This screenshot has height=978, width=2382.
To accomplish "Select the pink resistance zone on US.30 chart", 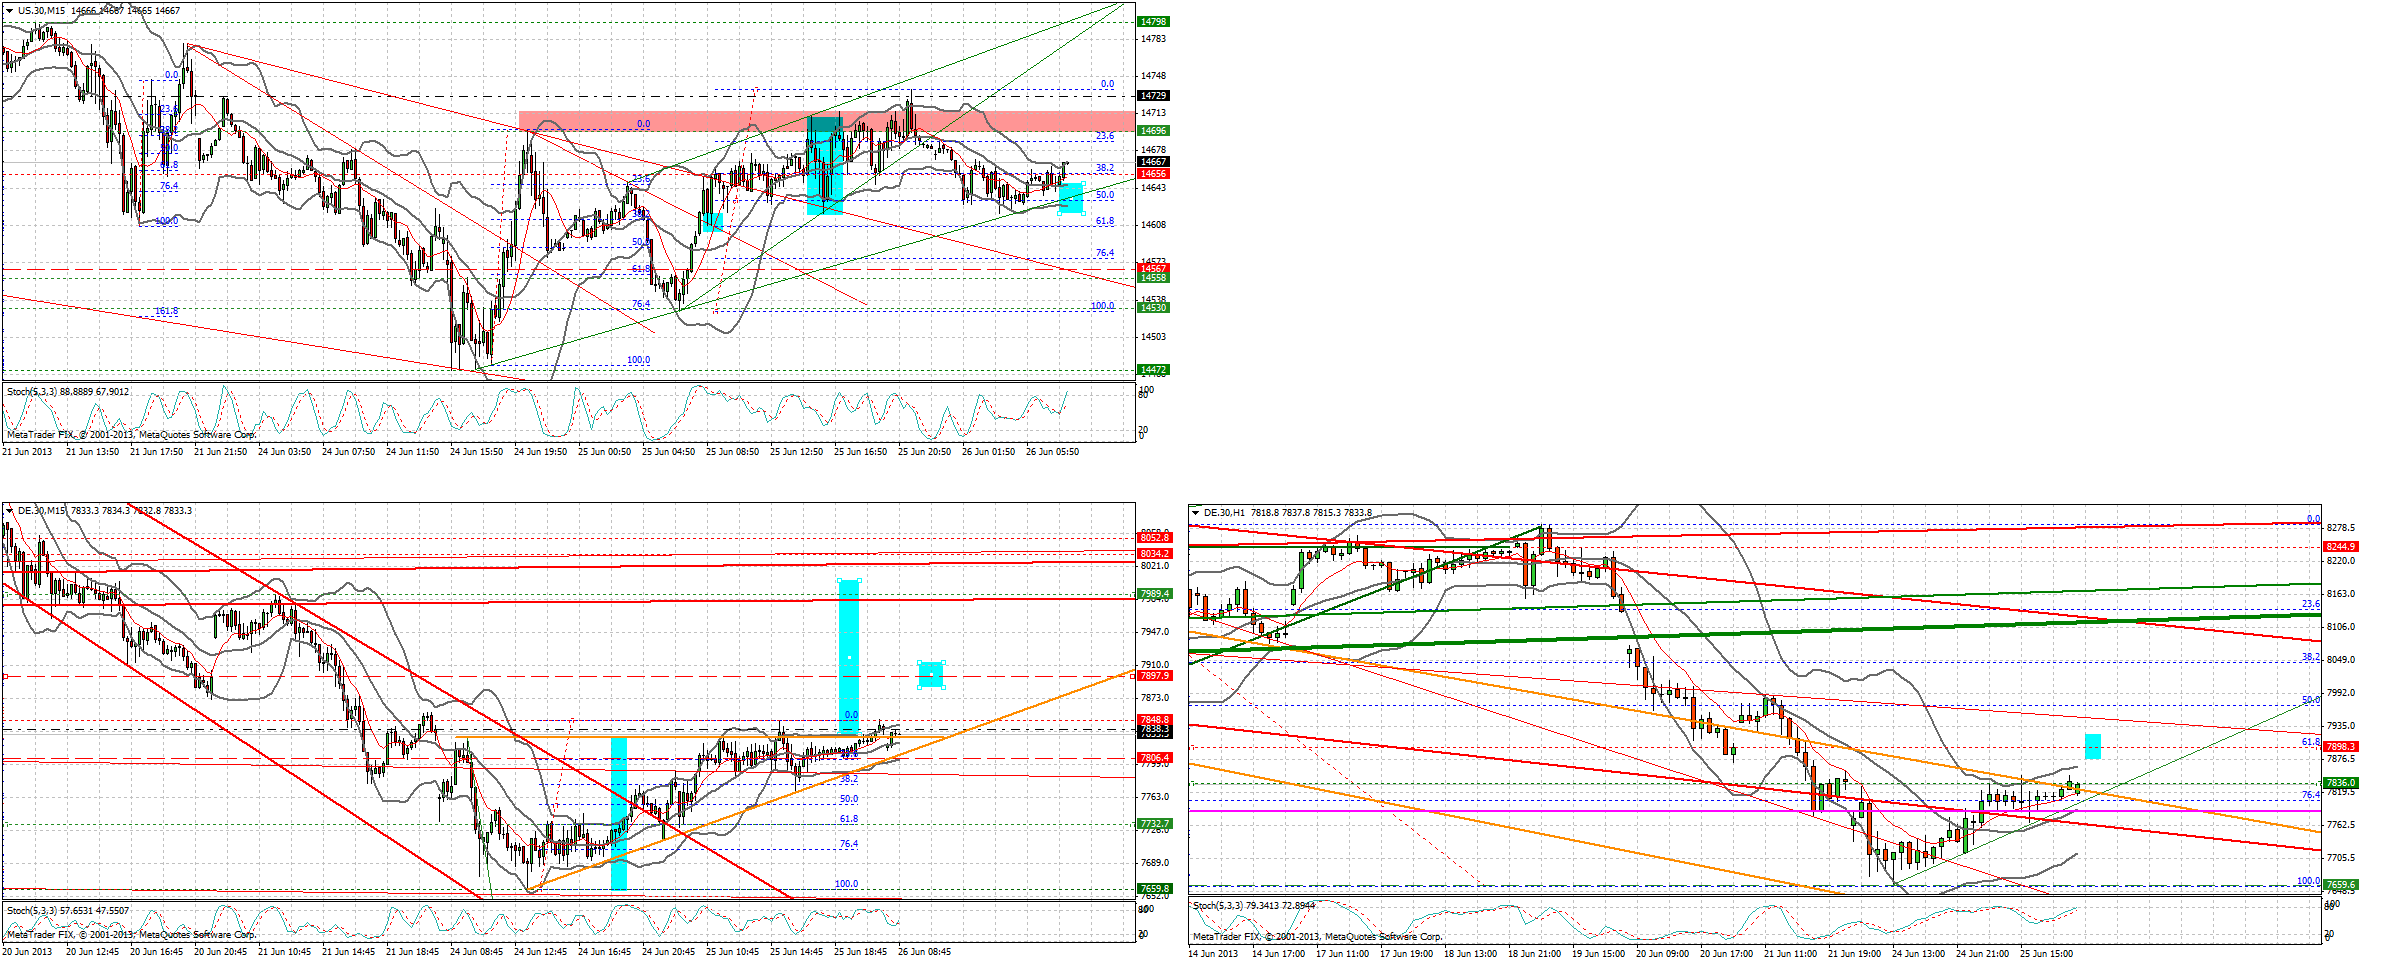I will pyautogui.click(x=827, y=121).
